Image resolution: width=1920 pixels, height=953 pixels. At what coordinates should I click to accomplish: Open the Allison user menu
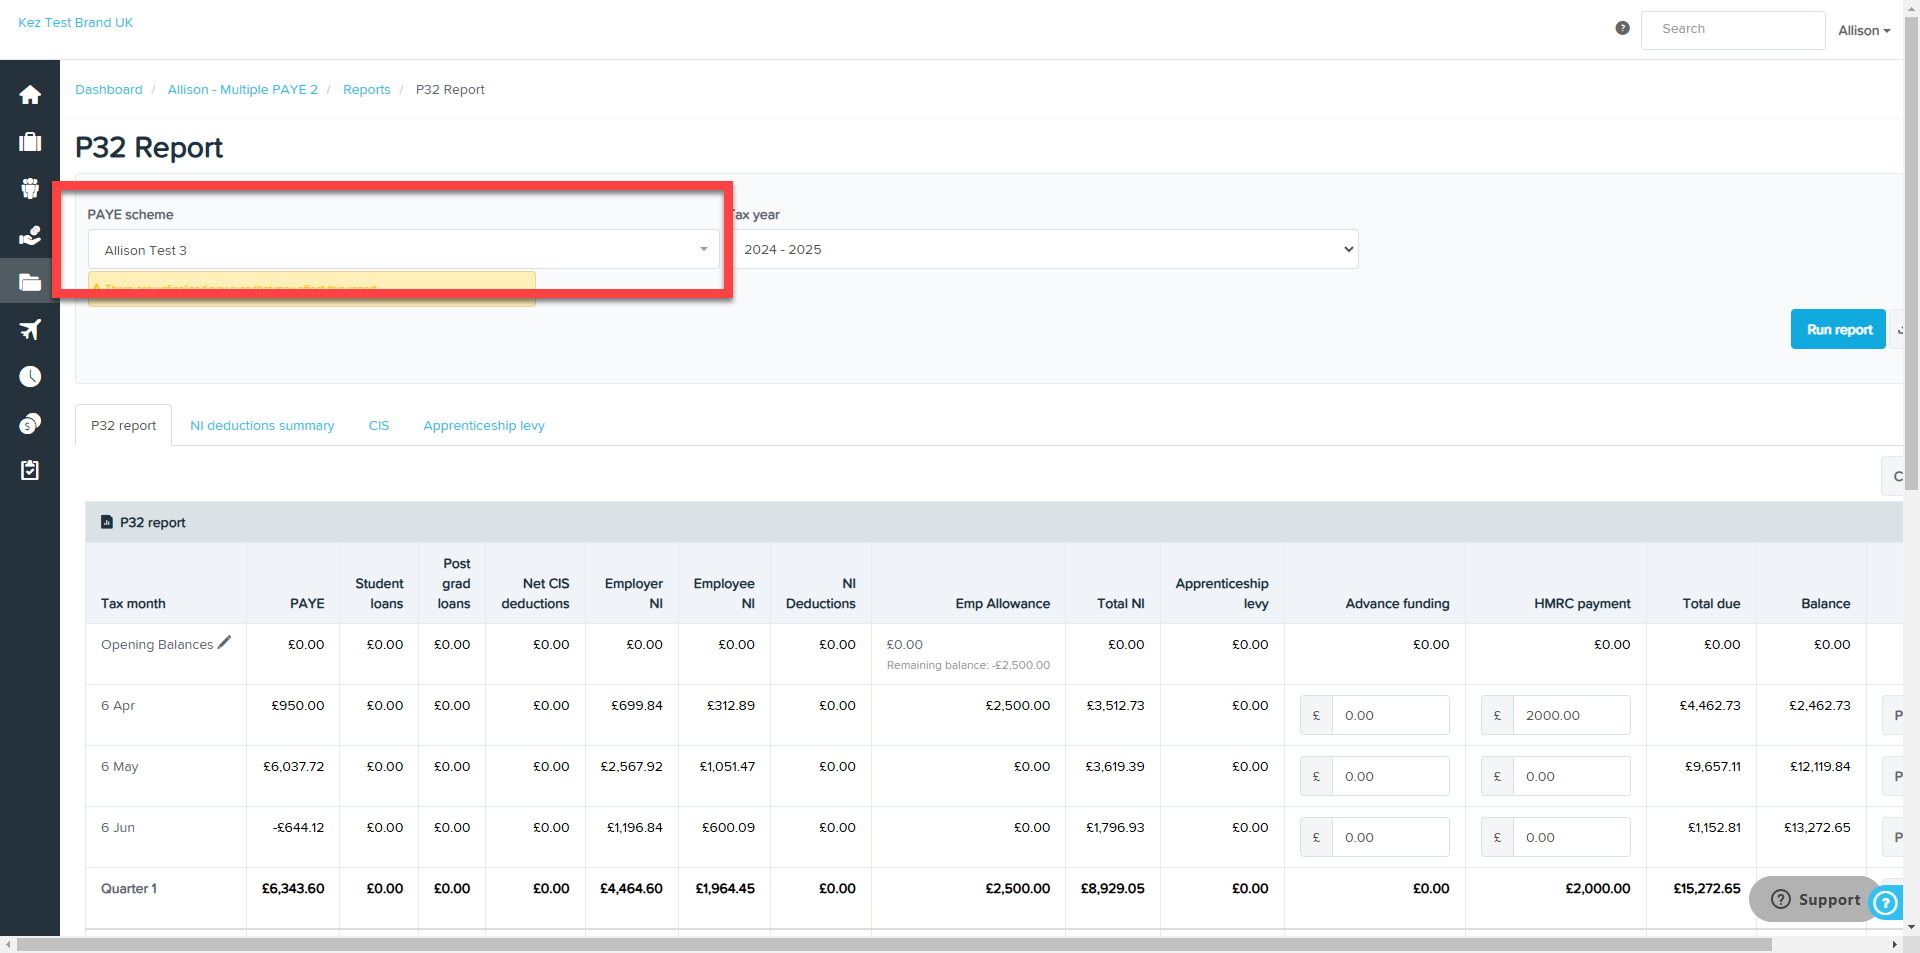click(1864, 31)
